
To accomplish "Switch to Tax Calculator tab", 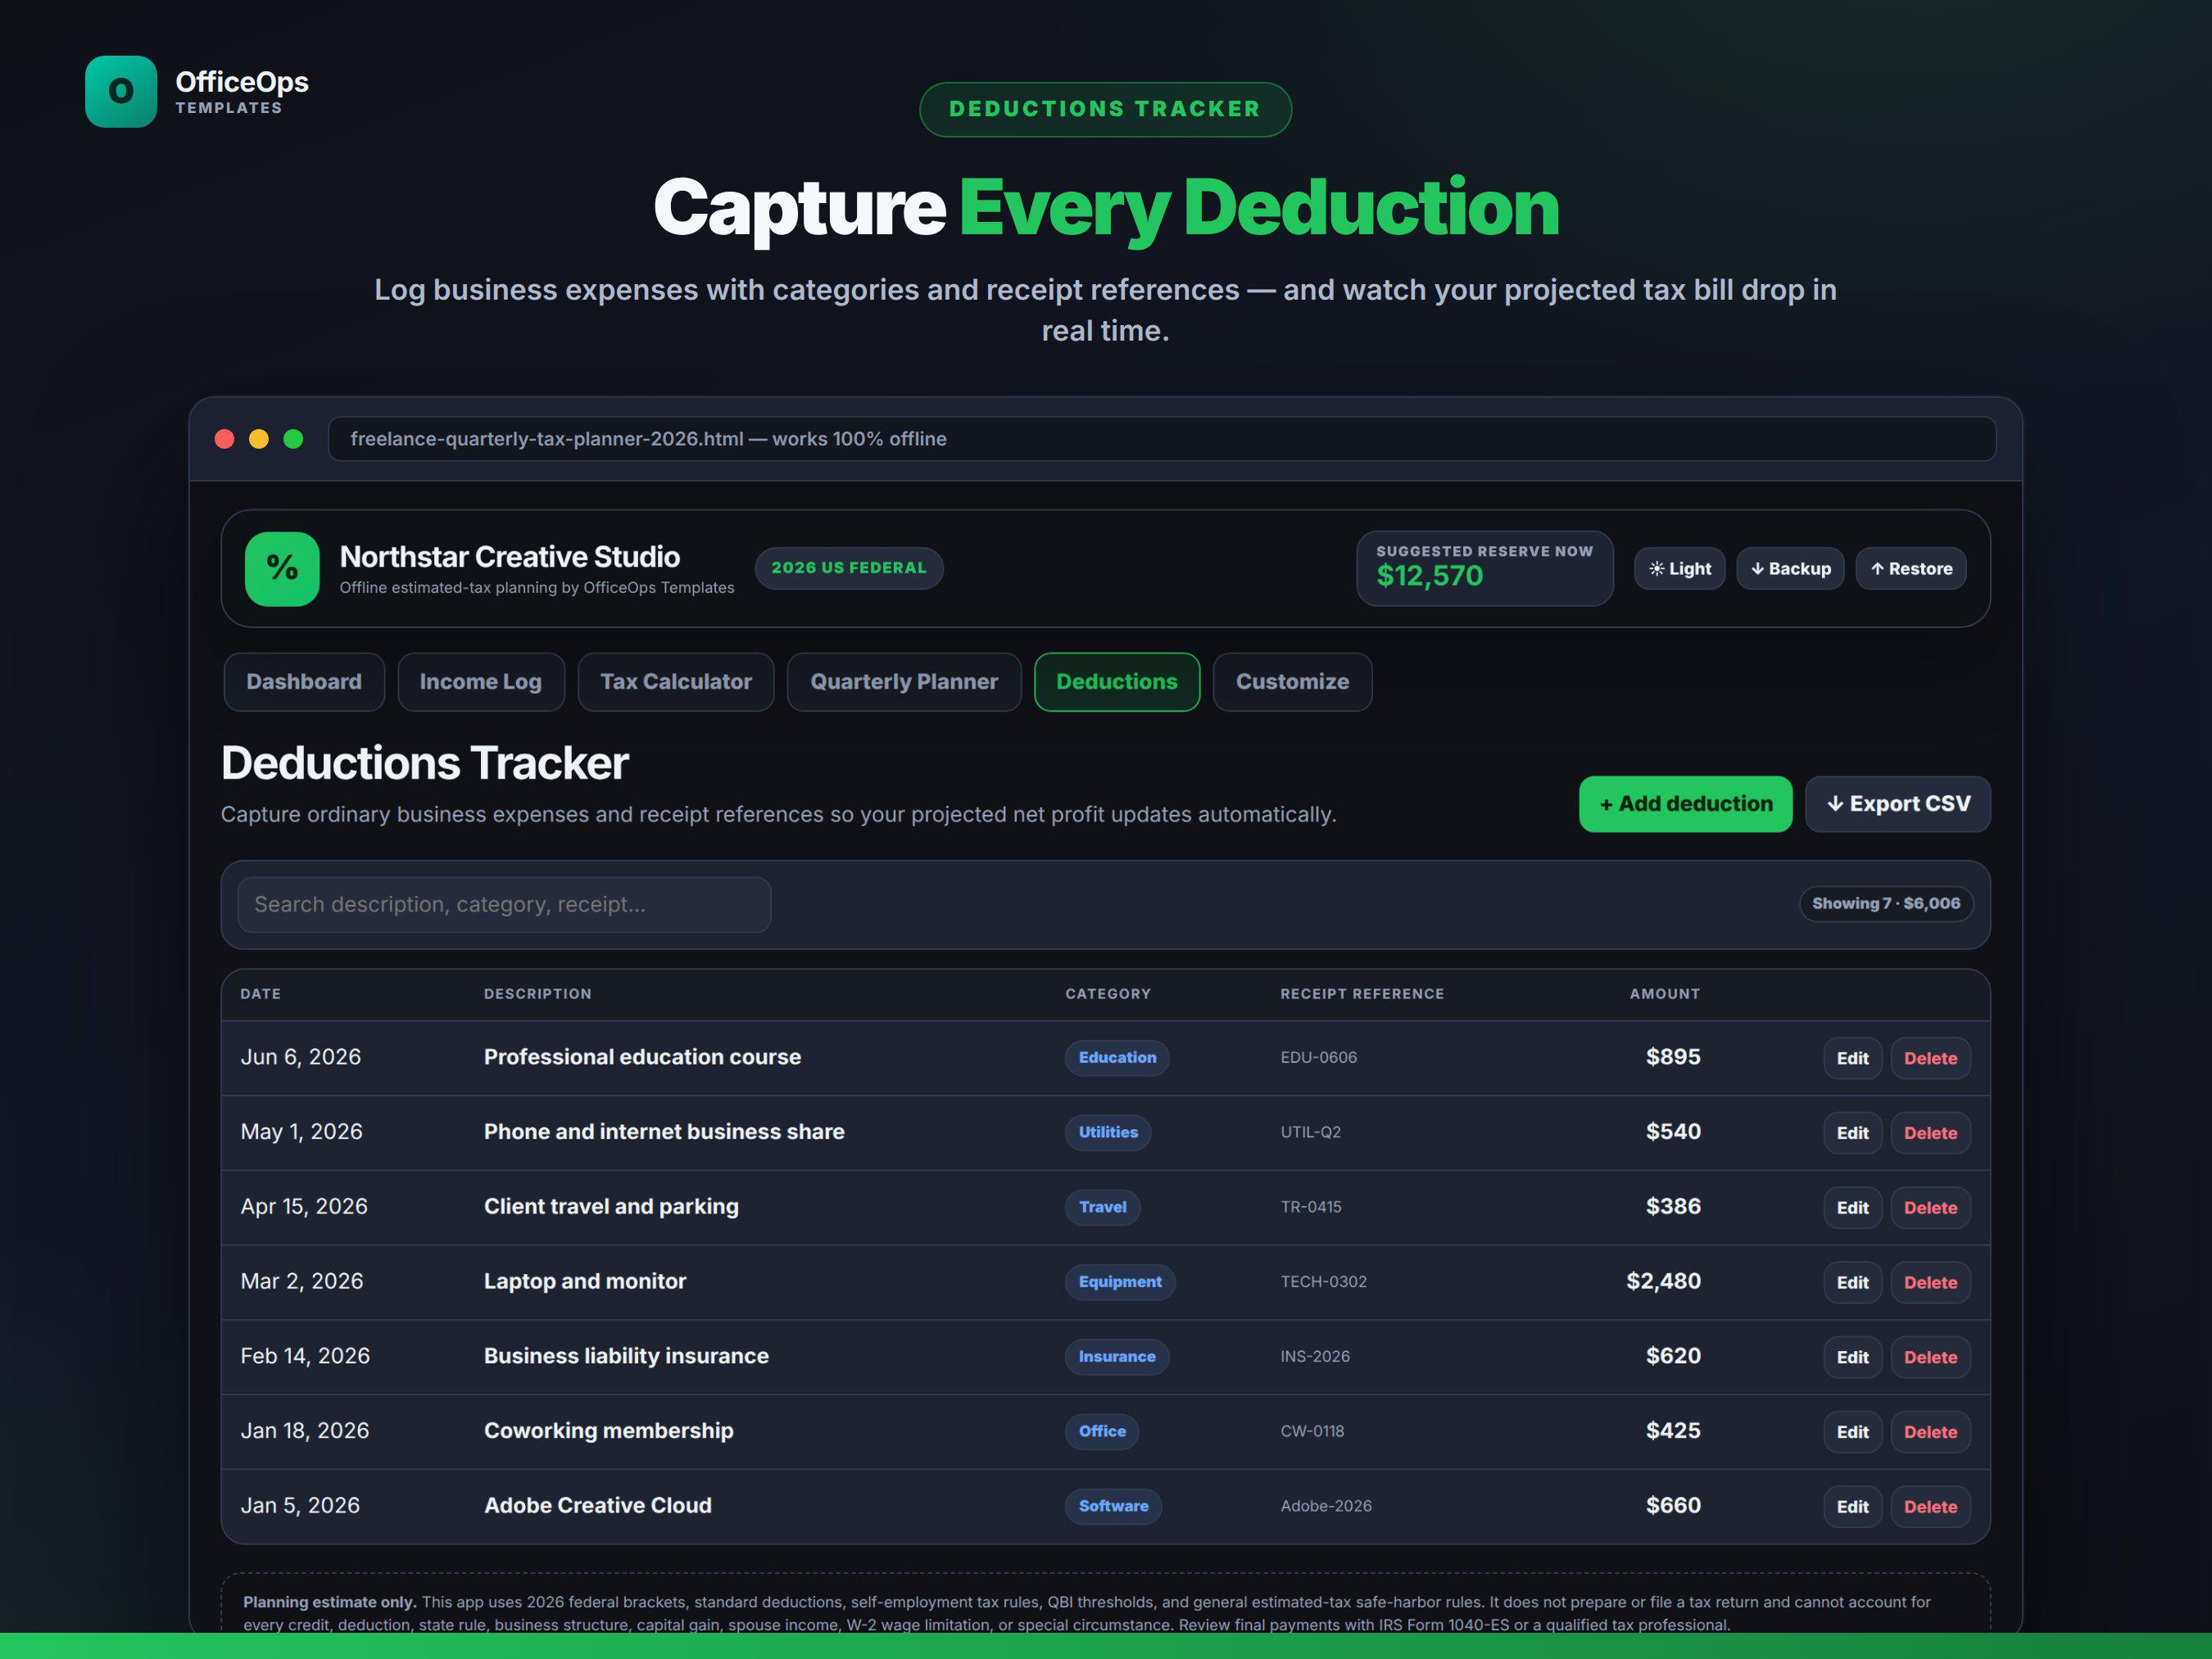I will (676, 682).
